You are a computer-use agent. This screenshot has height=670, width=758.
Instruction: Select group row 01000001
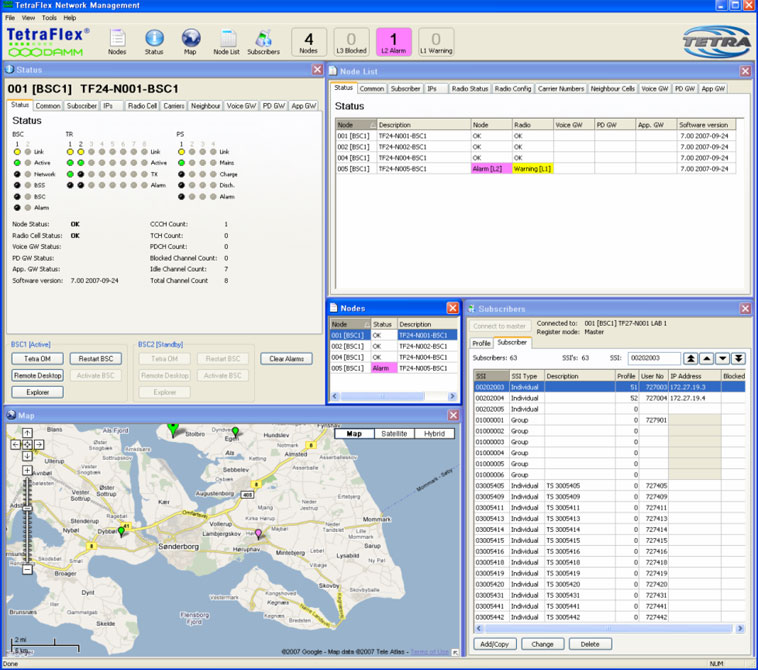(609, 420)
